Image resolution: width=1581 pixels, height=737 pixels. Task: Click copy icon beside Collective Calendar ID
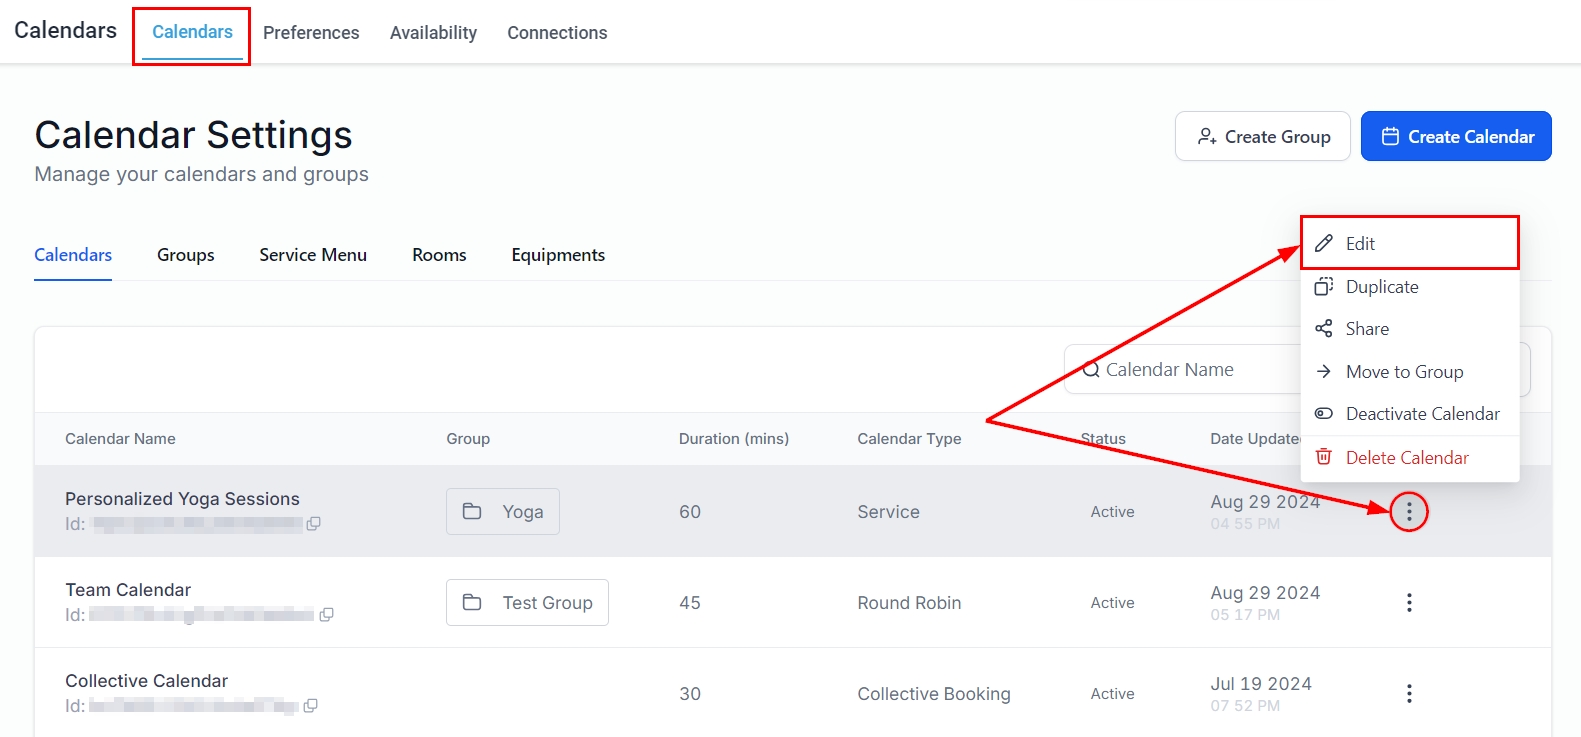click(x=311, y=706)
